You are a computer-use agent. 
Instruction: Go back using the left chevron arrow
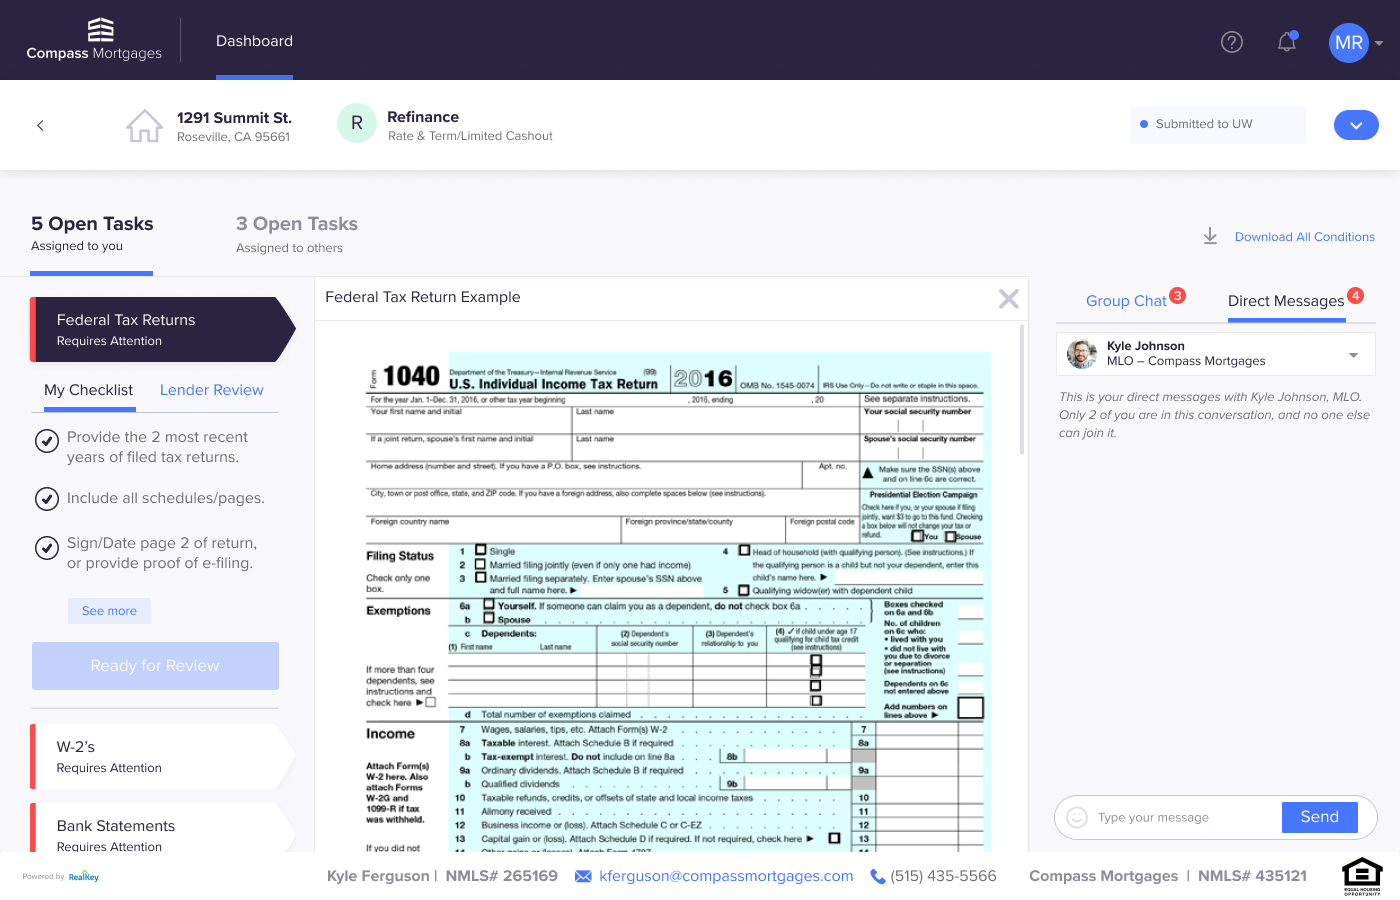point(40,125)
